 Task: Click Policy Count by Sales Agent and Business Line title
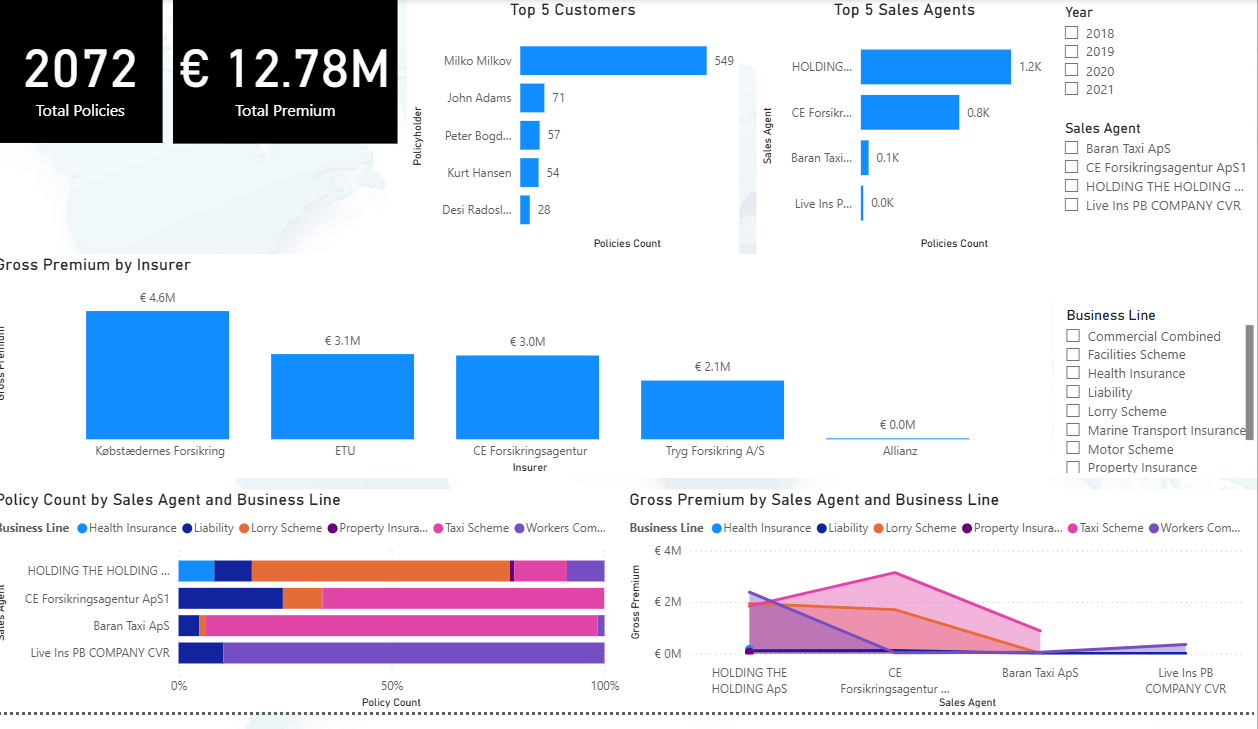[168, 500]
